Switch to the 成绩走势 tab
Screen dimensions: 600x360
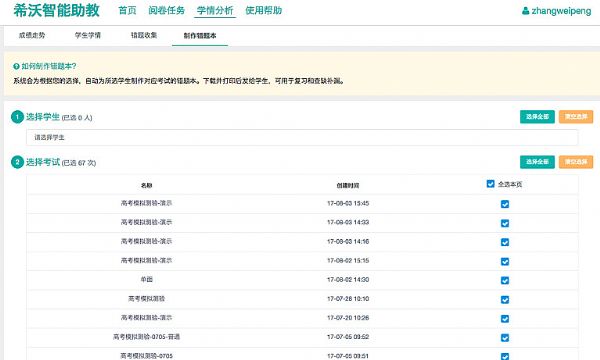click(32, 35)
